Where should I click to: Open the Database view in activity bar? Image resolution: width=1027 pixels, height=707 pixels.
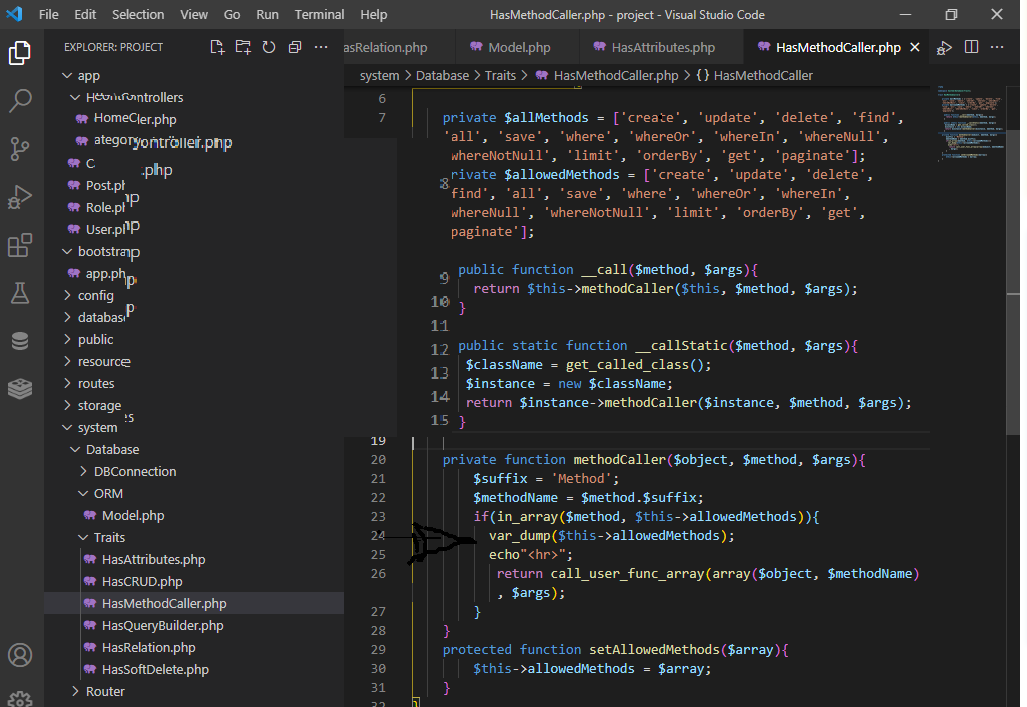tap(20, 341)
